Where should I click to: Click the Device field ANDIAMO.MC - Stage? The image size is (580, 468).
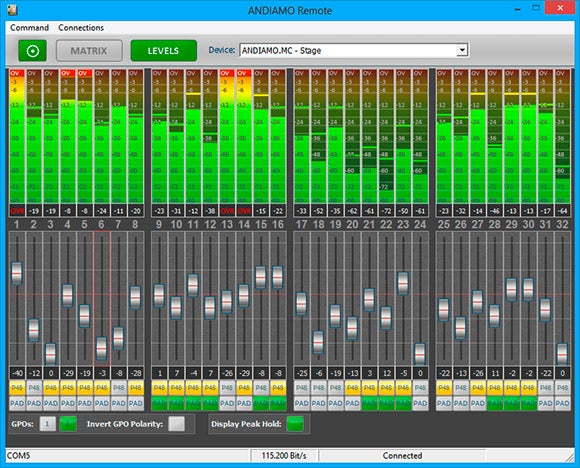354,50
